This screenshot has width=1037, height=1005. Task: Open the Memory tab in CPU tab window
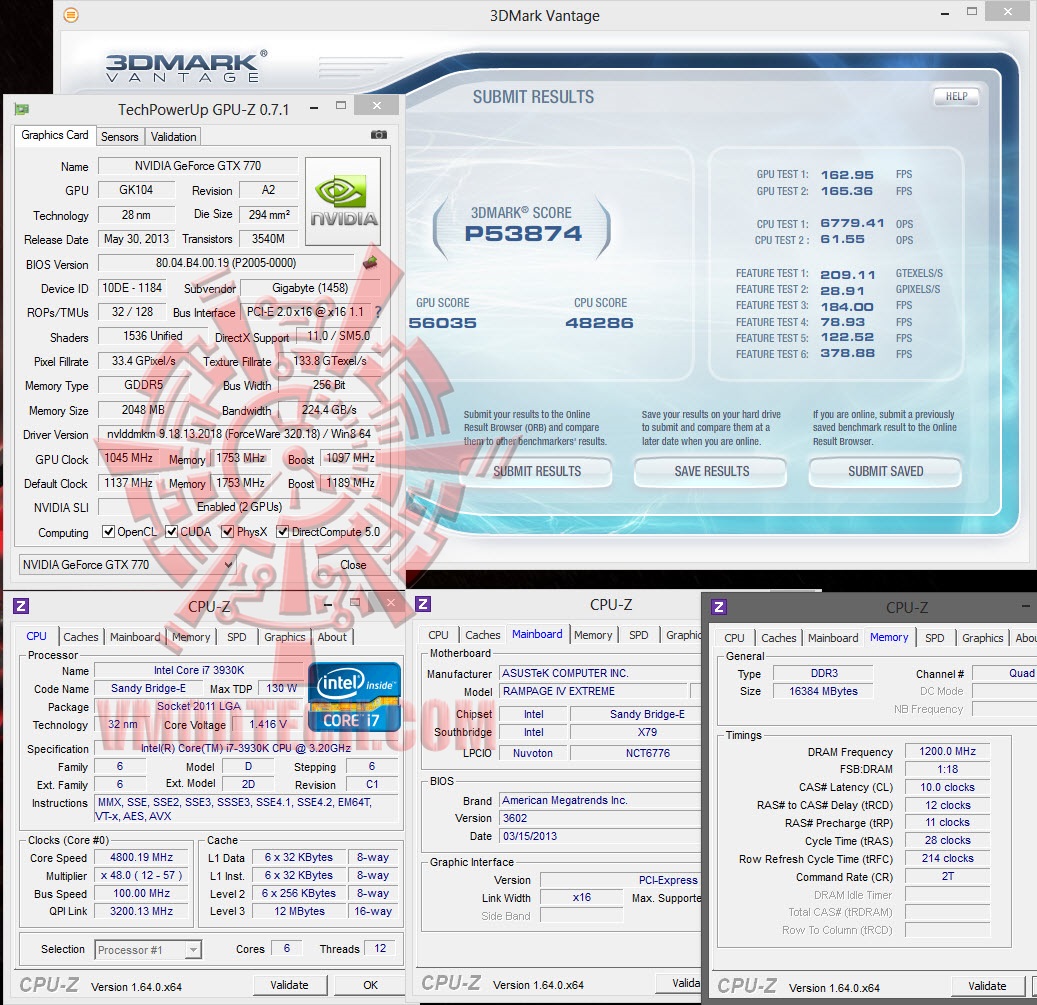pos(191,637)
